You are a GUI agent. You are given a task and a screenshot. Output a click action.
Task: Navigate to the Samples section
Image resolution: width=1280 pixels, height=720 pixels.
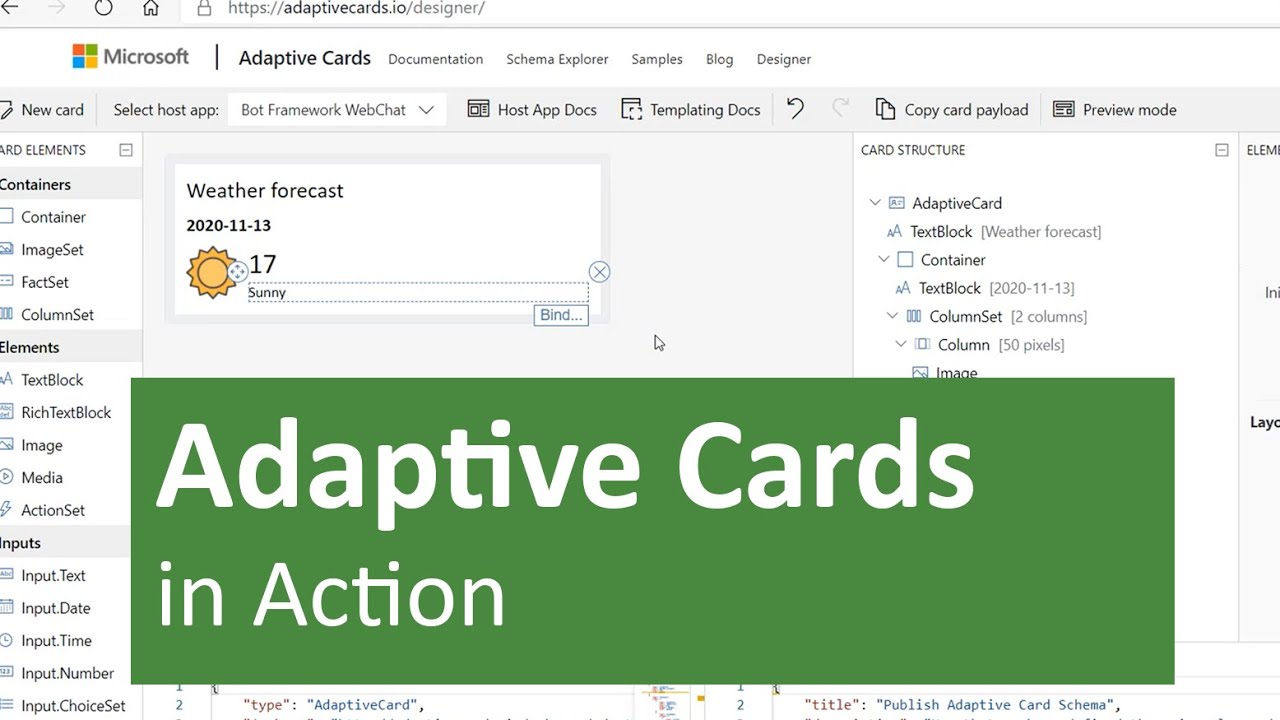click(x=657, y=59)
